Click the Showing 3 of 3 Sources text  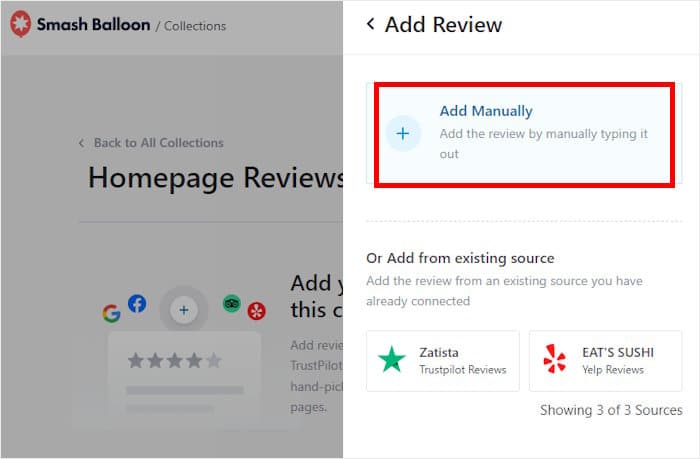click(x=611, y=410)
